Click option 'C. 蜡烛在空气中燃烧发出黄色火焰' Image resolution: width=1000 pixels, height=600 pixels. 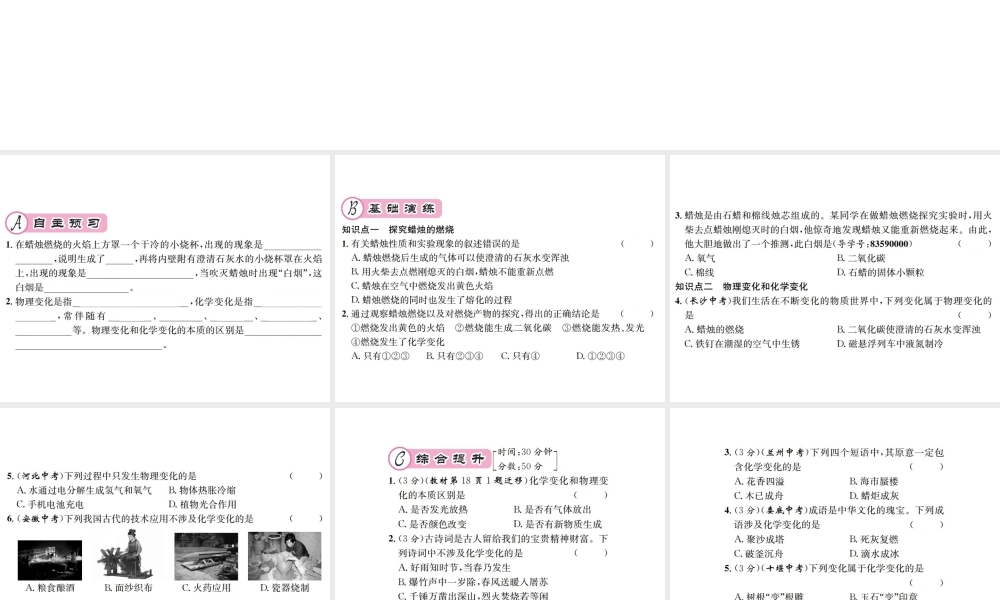422,286
